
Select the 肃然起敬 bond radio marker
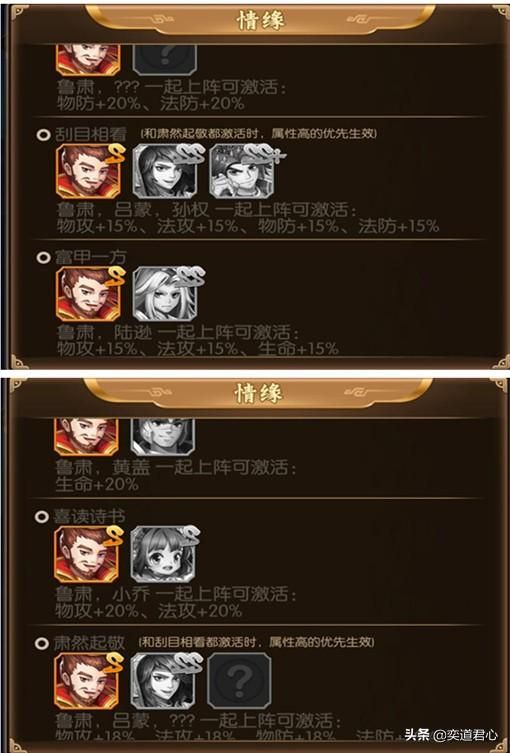click(x=42, y=643)
